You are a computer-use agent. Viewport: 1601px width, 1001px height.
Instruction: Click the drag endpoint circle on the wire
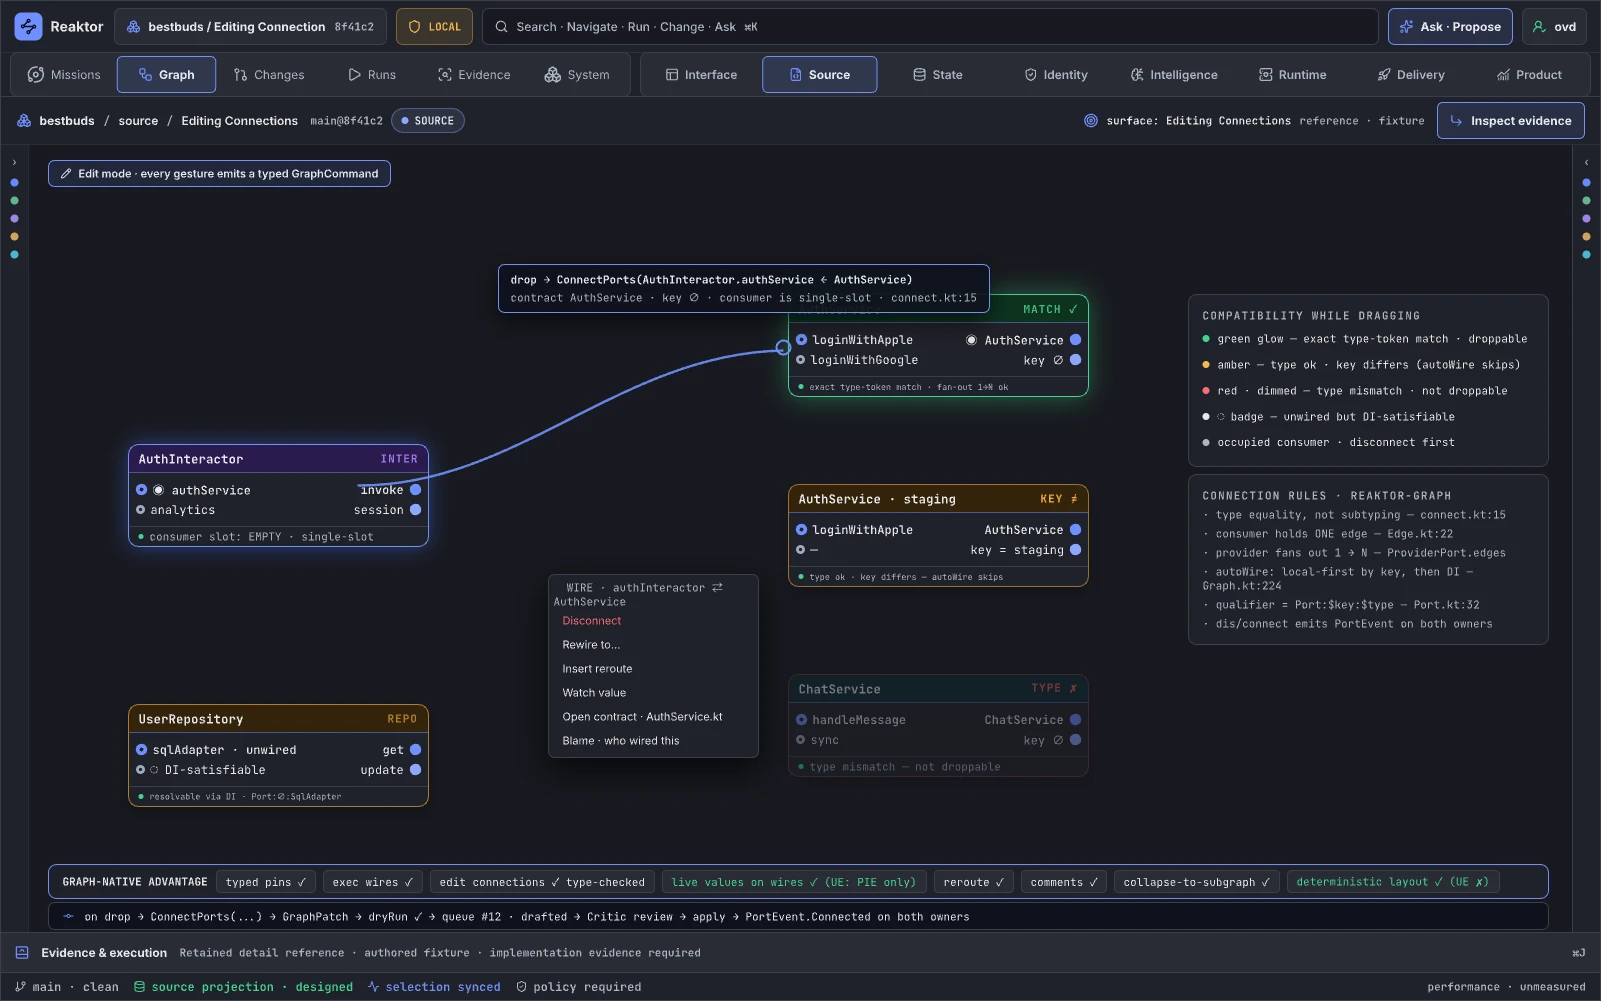[x=783, y=348]
